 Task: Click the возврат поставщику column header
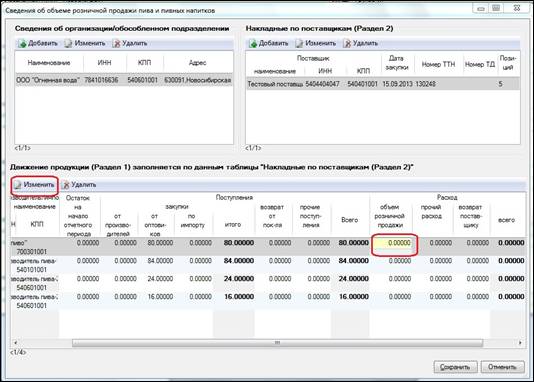click(470, 216)
